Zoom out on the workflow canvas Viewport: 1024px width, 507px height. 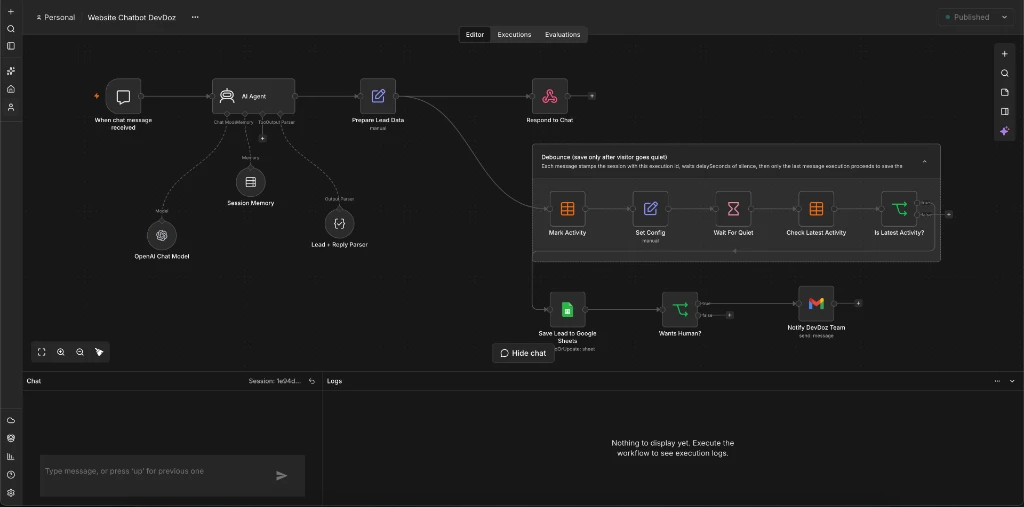click(x=80, y=352)
